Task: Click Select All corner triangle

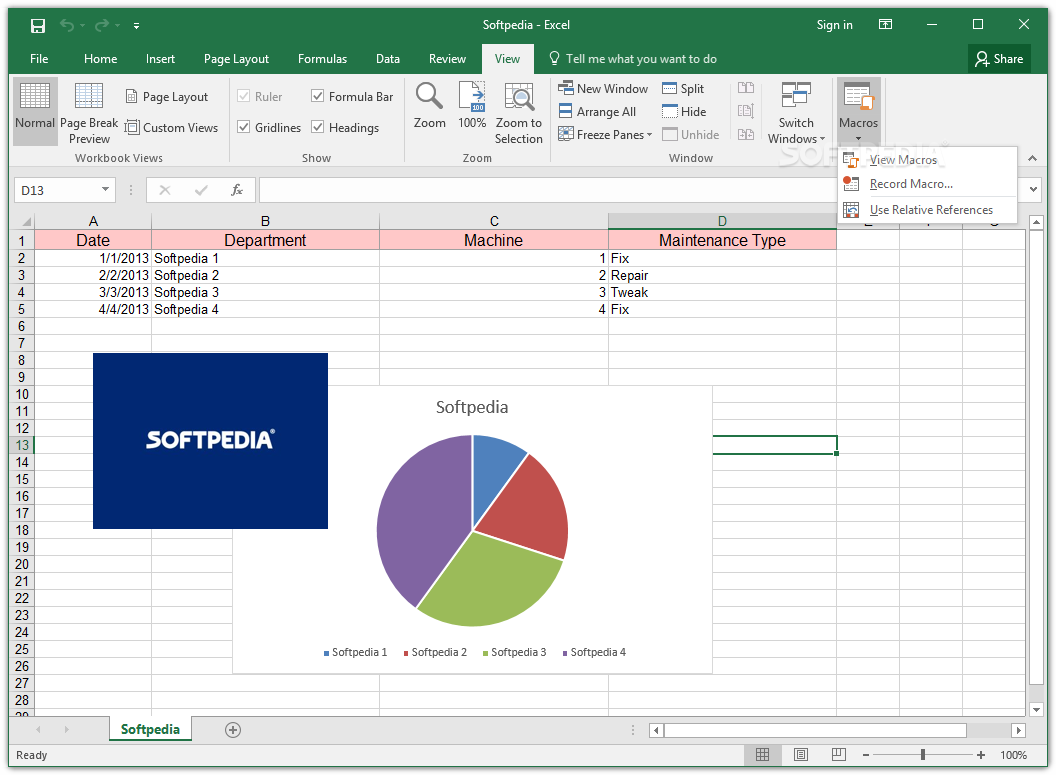Action: pos(26,222)
